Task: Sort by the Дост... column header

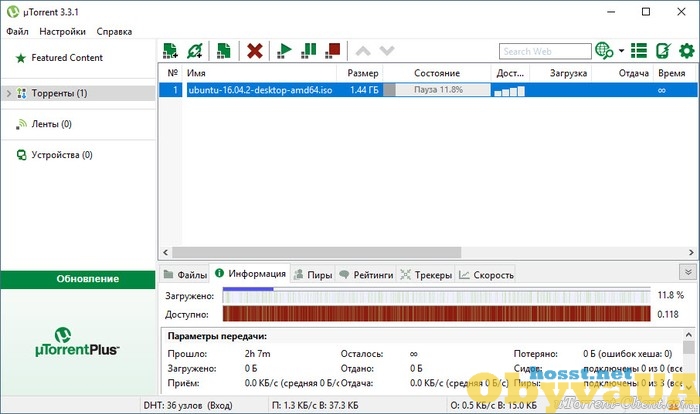Action: [510, 73]
